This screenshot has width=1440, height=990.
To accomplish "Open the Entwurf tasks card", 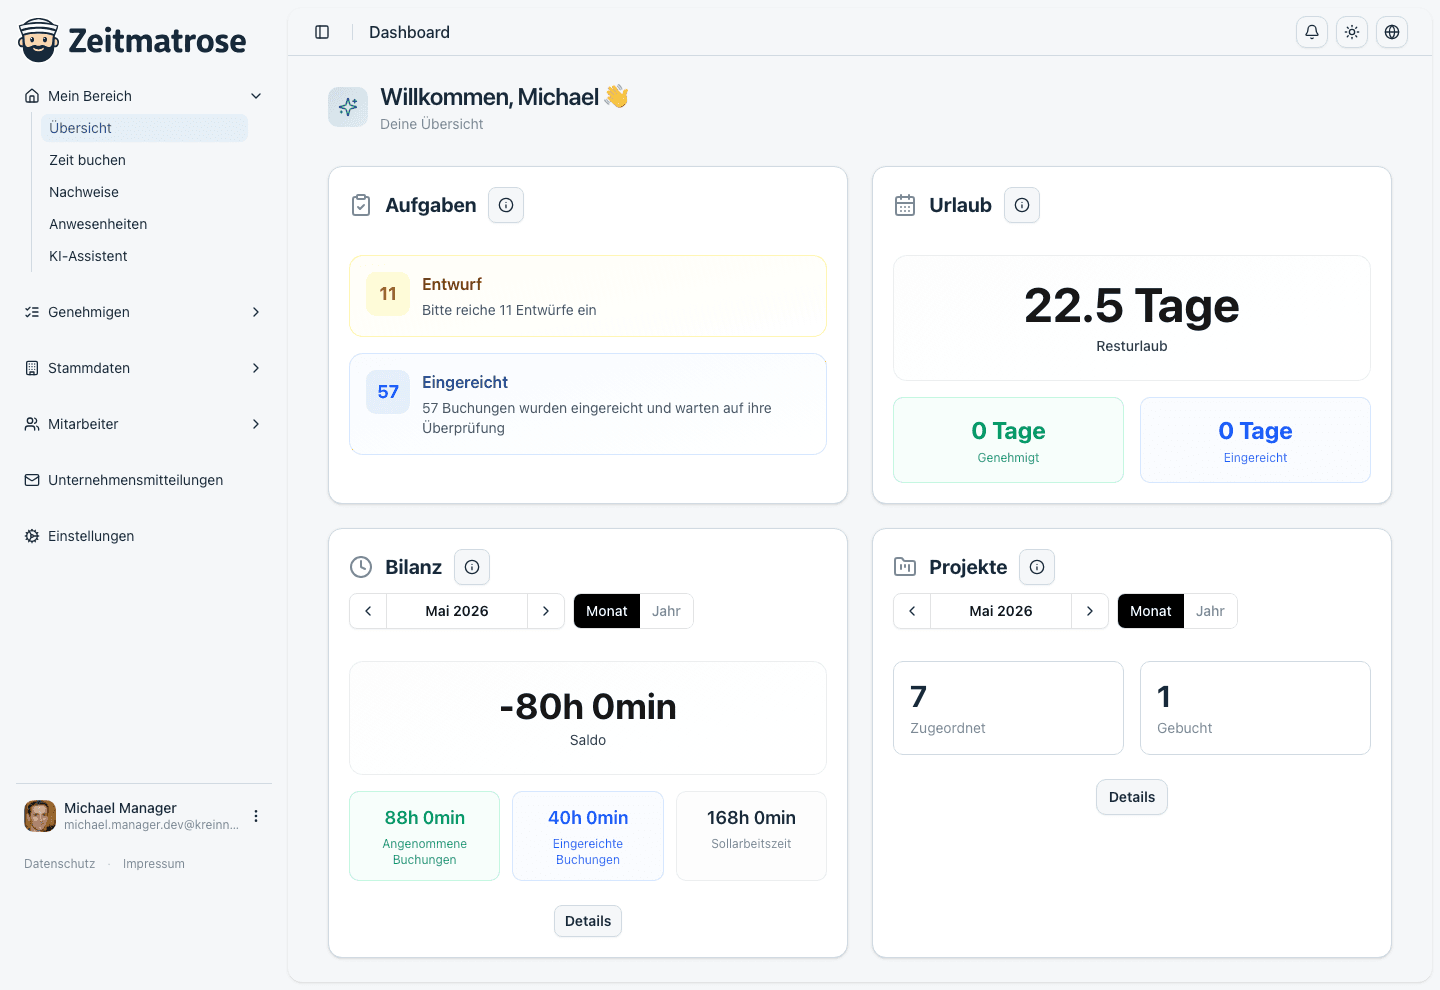I will (588, 296).
